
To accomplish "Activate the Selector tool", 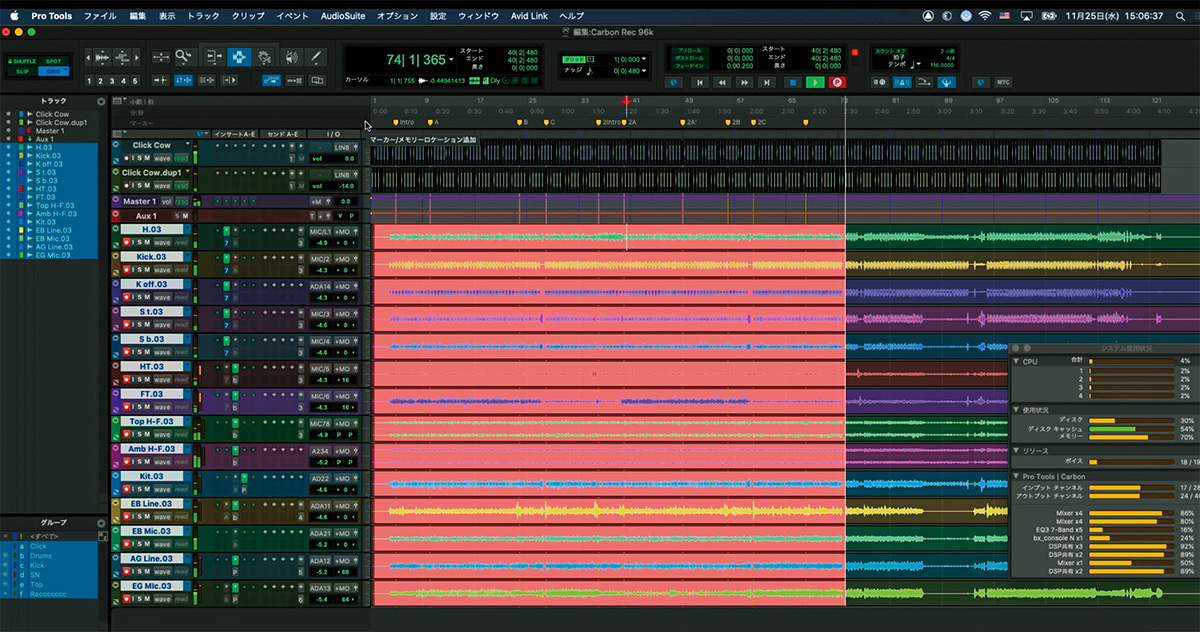I will (239, 57).
